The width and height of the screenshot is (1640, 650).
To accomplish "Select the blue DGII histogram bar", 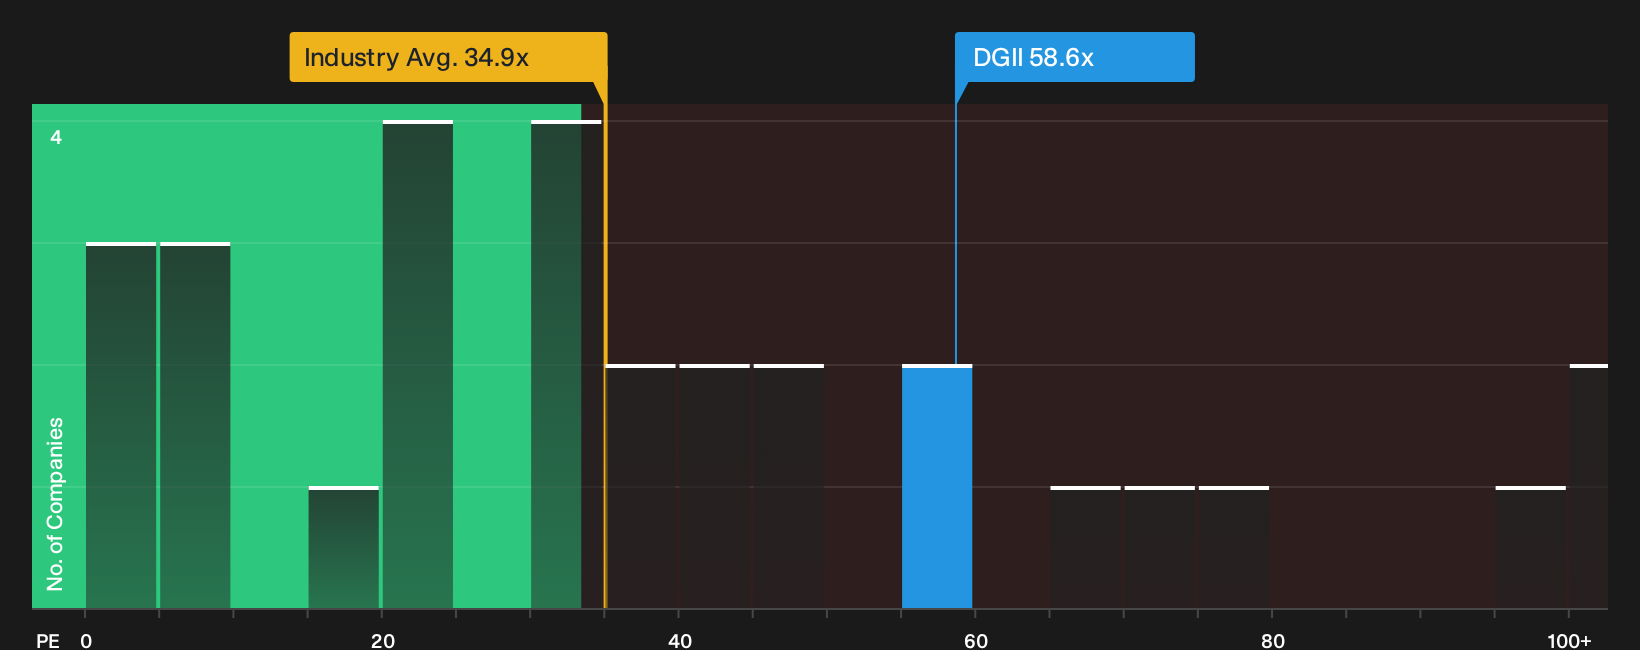I will coord(937,486).
